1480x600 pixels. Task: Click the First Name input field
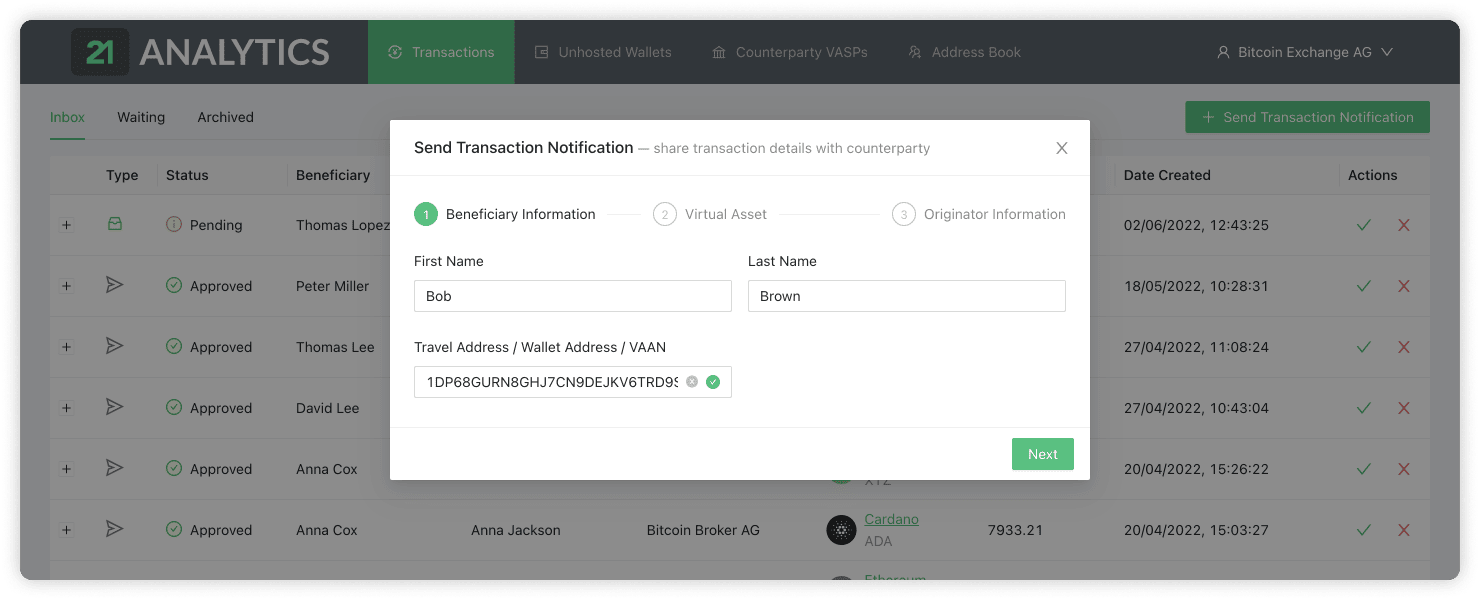coord(572,296)
